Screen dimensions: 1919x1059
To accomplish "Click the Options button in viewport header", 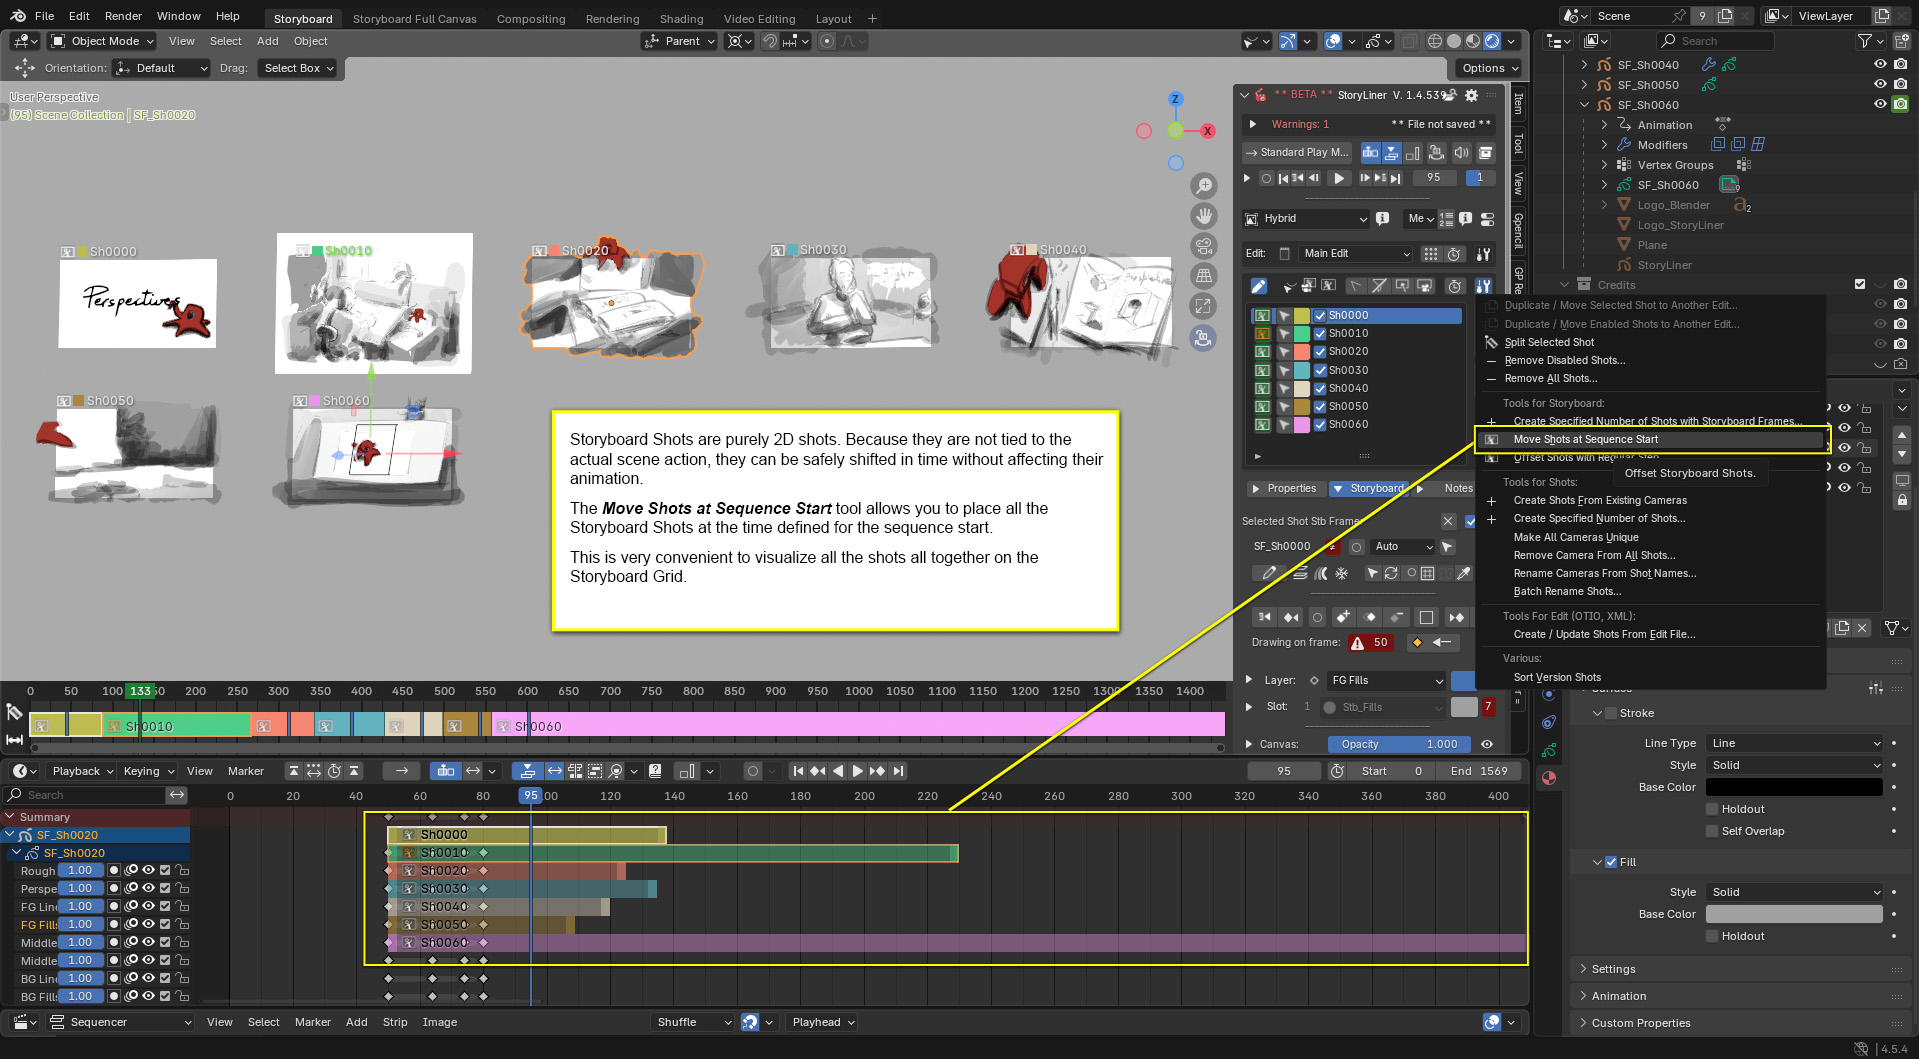I will pos(1489,68).
